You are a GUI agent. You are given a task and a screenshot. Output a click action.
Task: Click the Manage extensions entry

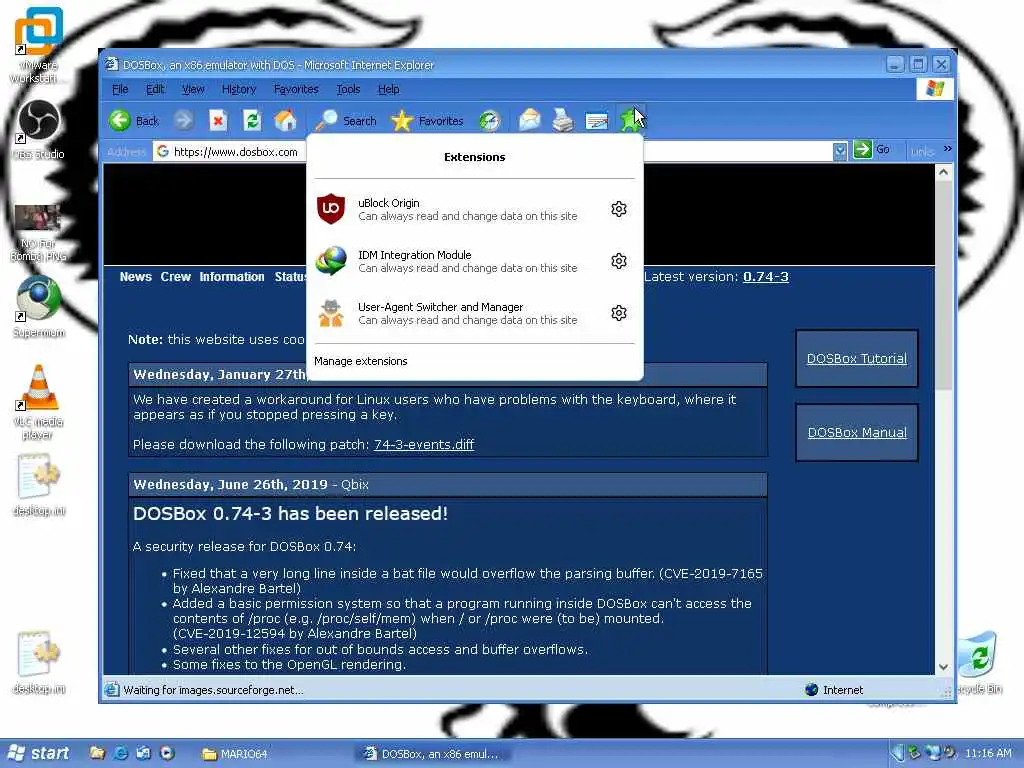360,361
